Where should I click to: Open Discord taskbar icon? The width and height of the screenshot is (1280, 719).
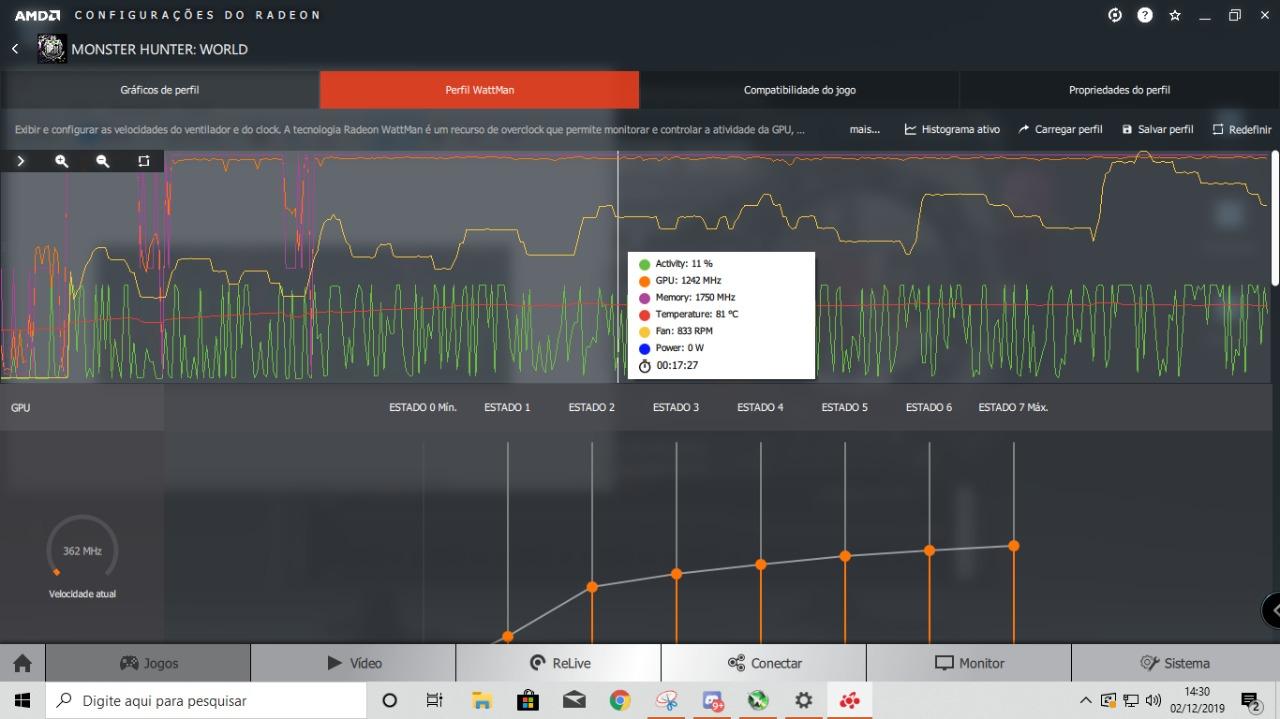tap(712, 700)
